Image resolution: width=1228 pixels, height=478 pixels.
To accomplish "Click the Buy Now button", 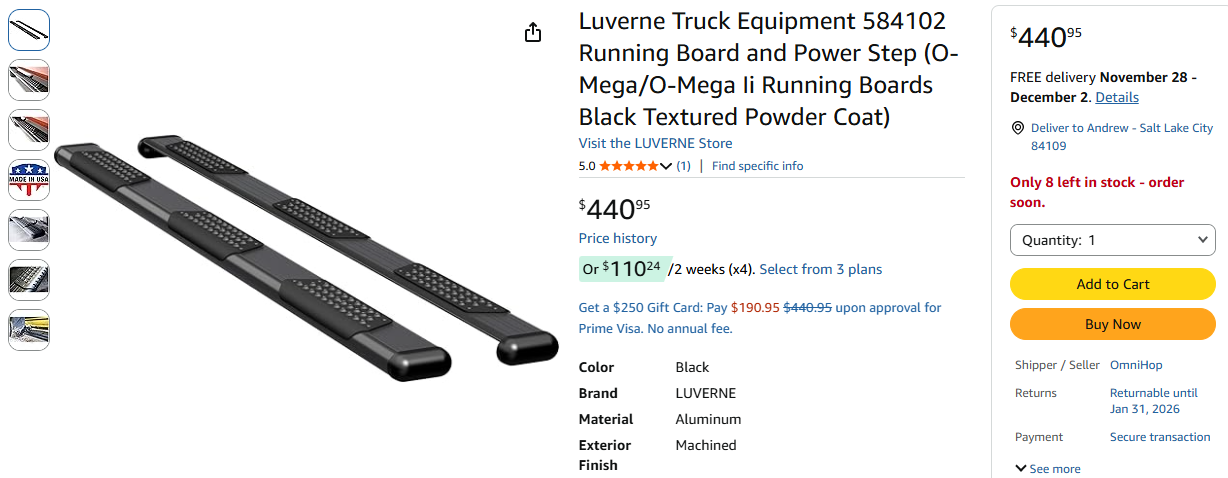I will click(x=1113, y=324).
